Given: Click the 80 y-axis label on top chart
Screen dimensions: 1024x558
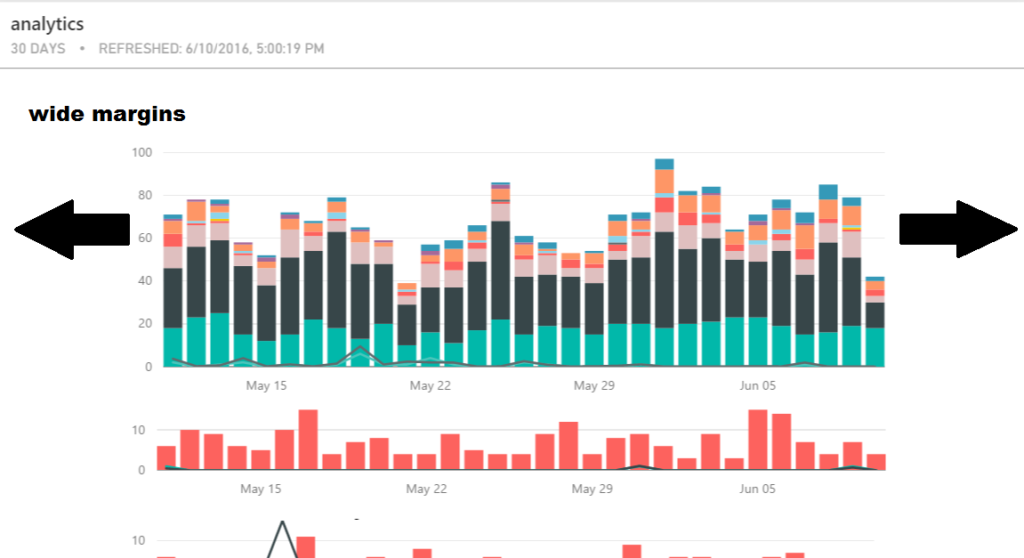Looking at the screenshot, I should tap(144, 195).
